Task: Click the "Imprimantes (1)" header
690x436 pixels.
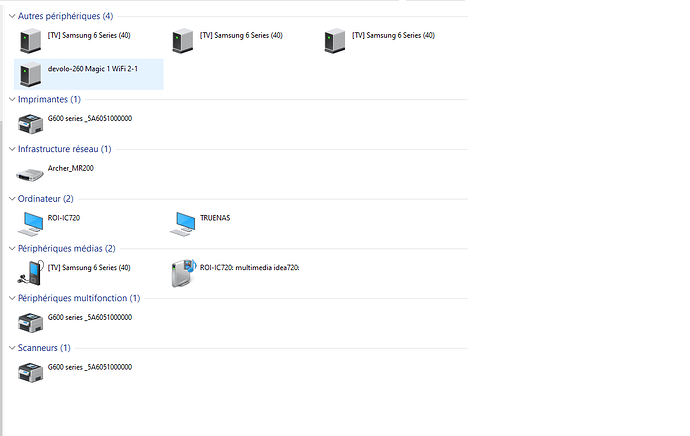Action: point(49,99)
